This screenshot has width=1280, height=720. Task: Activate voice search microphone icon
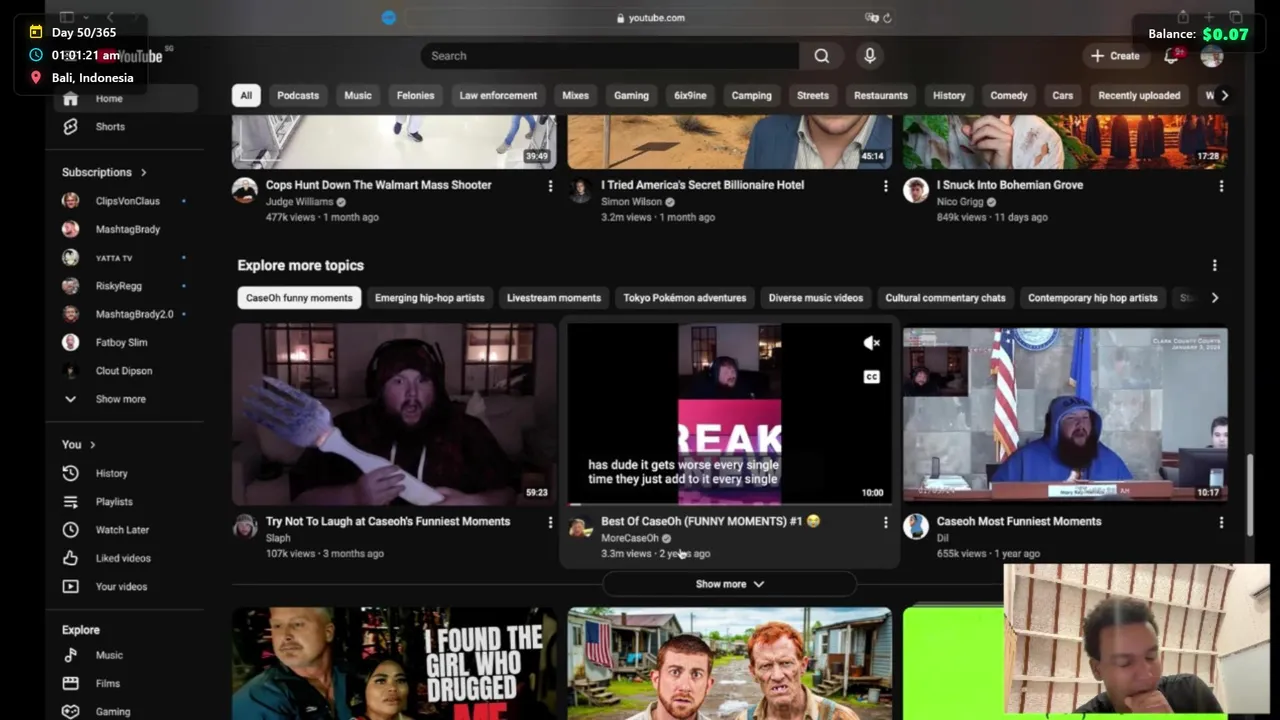[x=870, y=56]
